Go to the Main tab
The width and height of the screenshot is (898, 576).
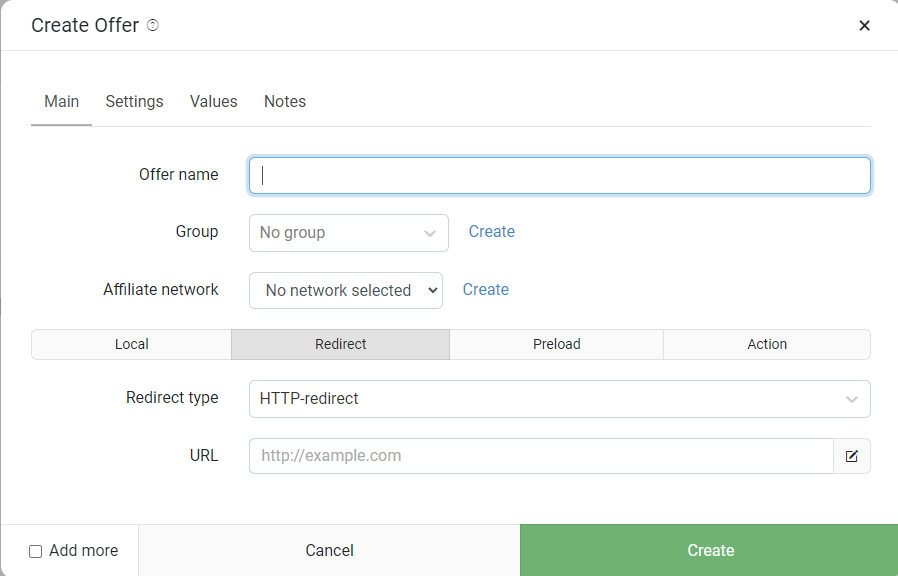tap(61, 102)
